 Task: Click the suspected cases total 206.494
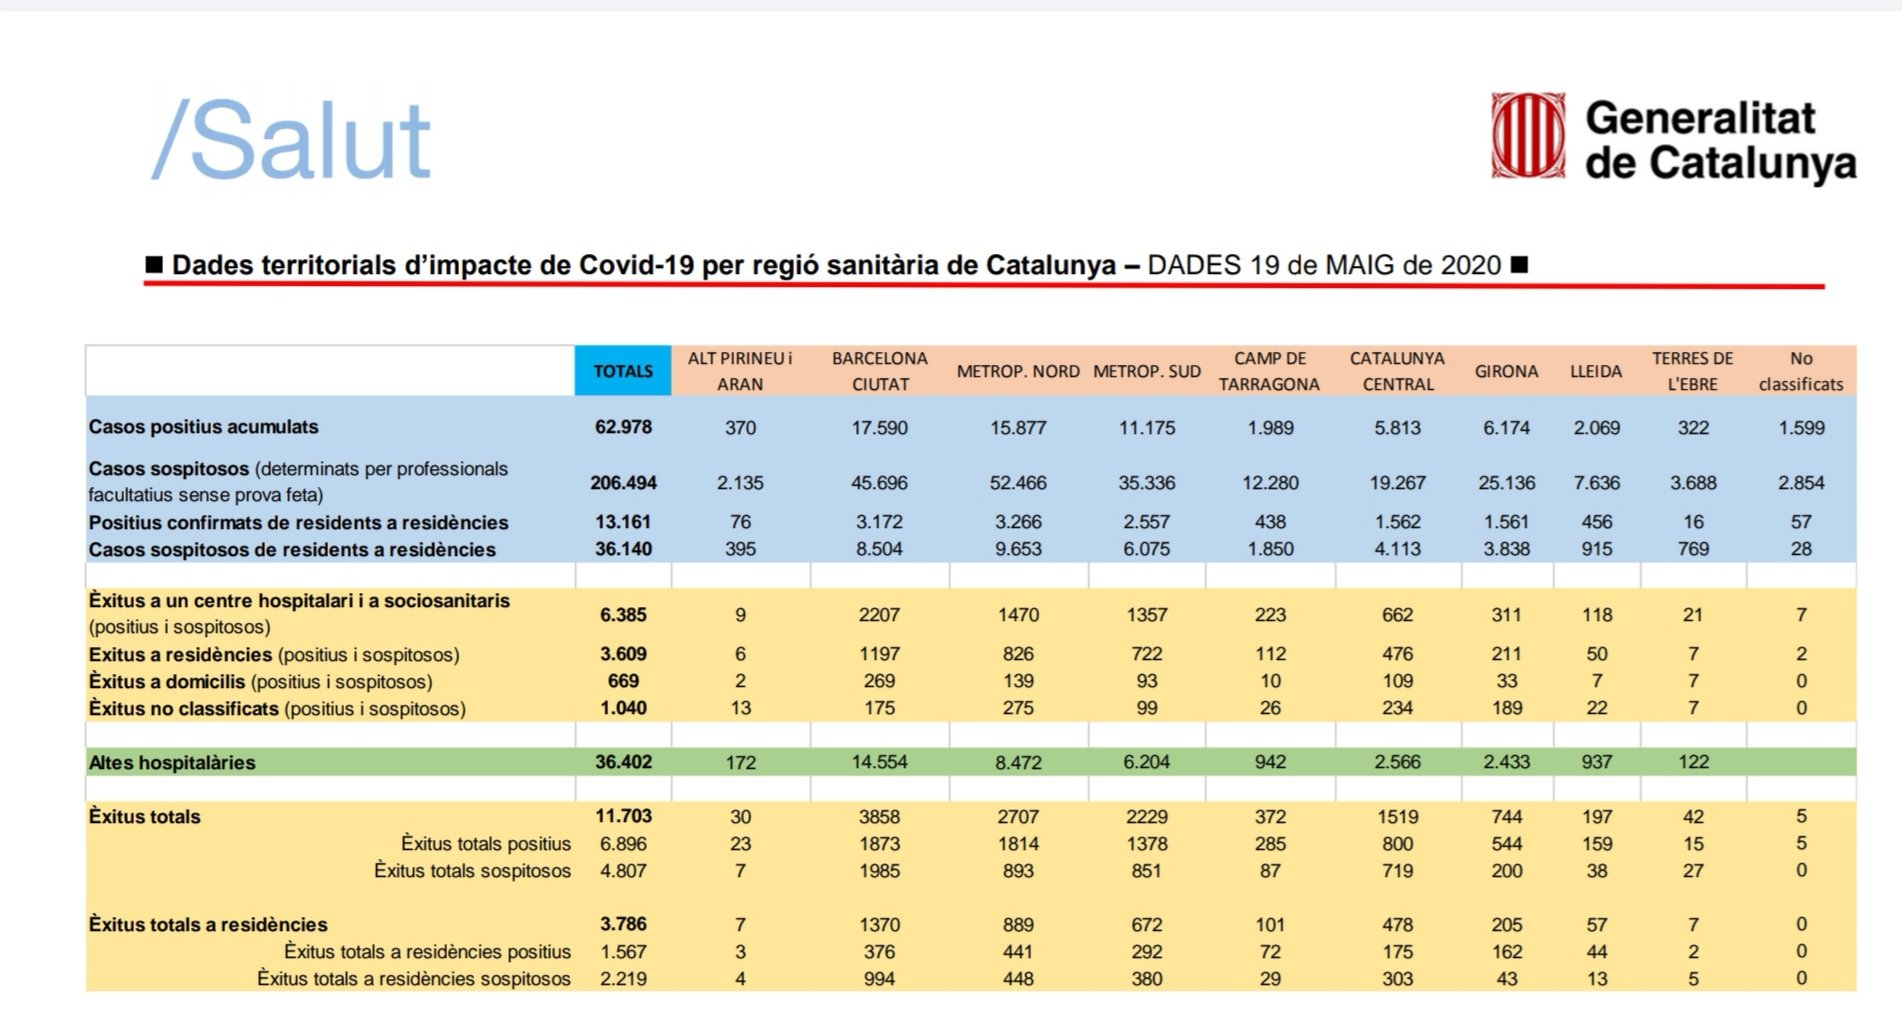(623, 483)
